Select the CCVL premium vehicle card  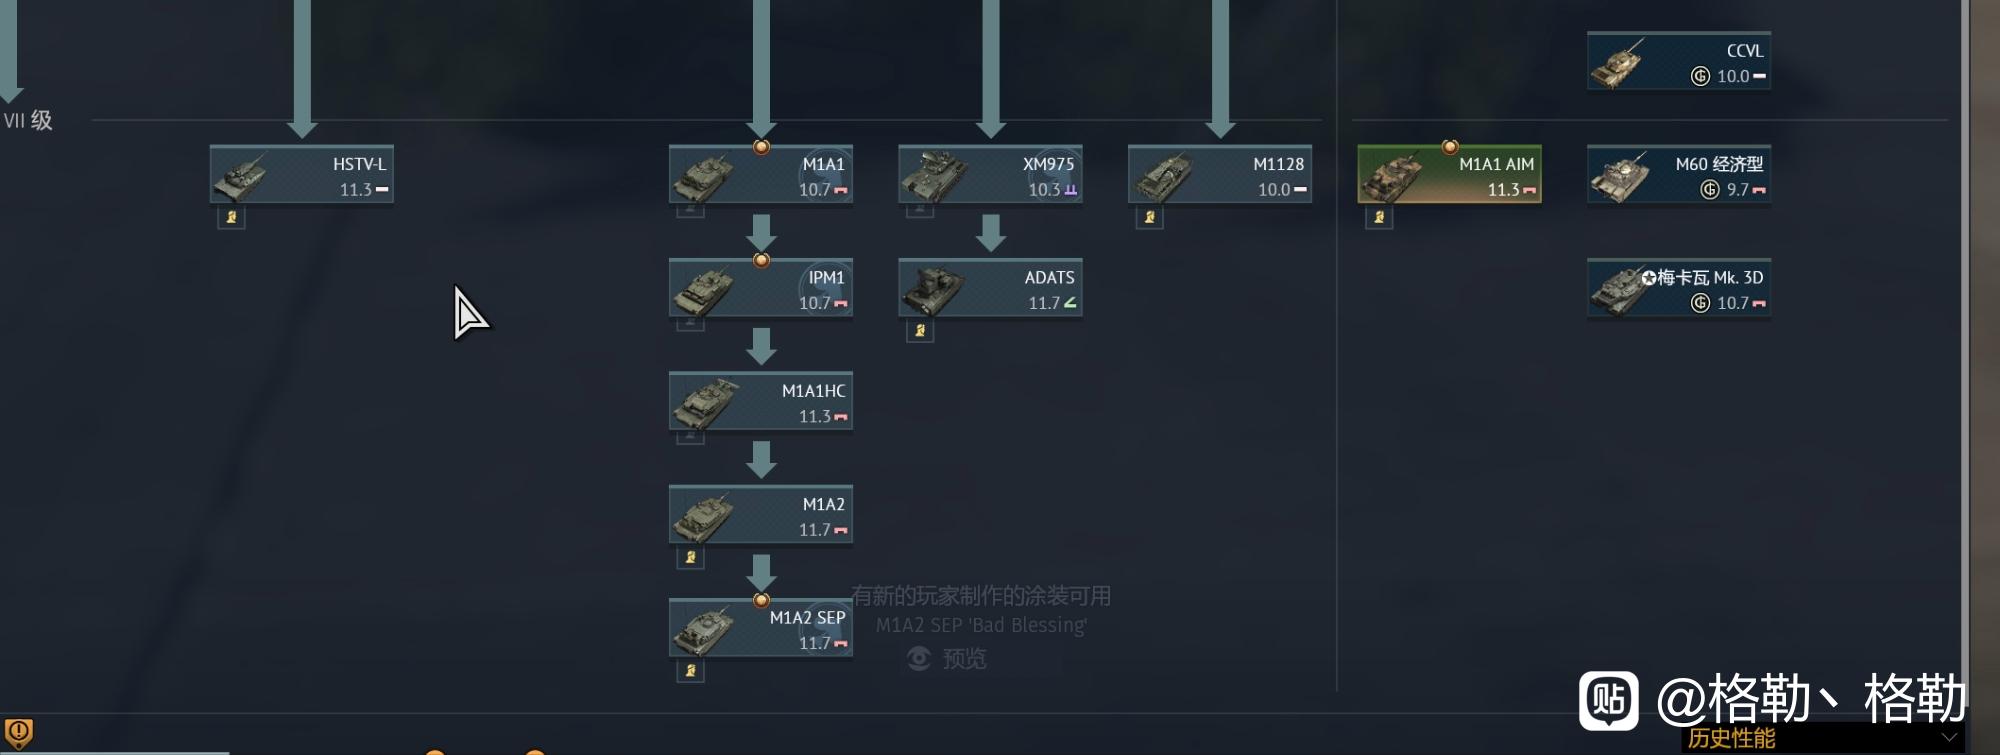pyautogui.click(x=1679, y=61)
